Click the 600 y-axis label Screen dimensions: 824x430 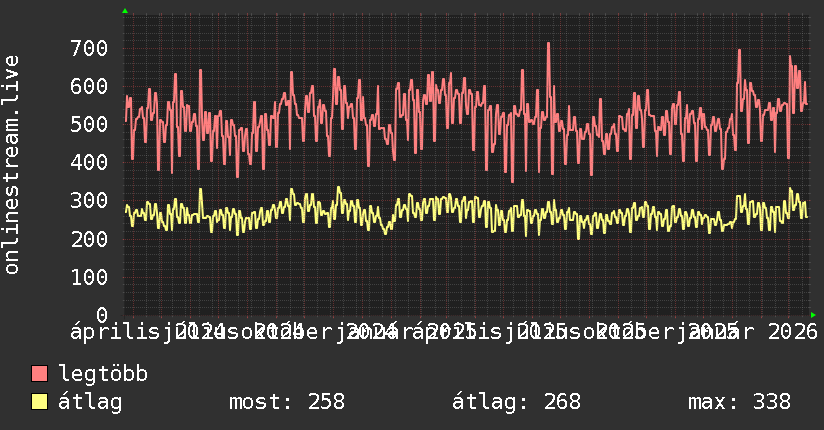[89, 86]
